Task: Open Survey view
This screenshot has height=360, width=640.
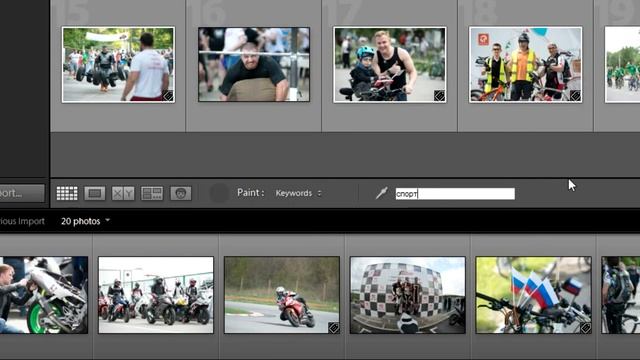Action: point(152,193)
